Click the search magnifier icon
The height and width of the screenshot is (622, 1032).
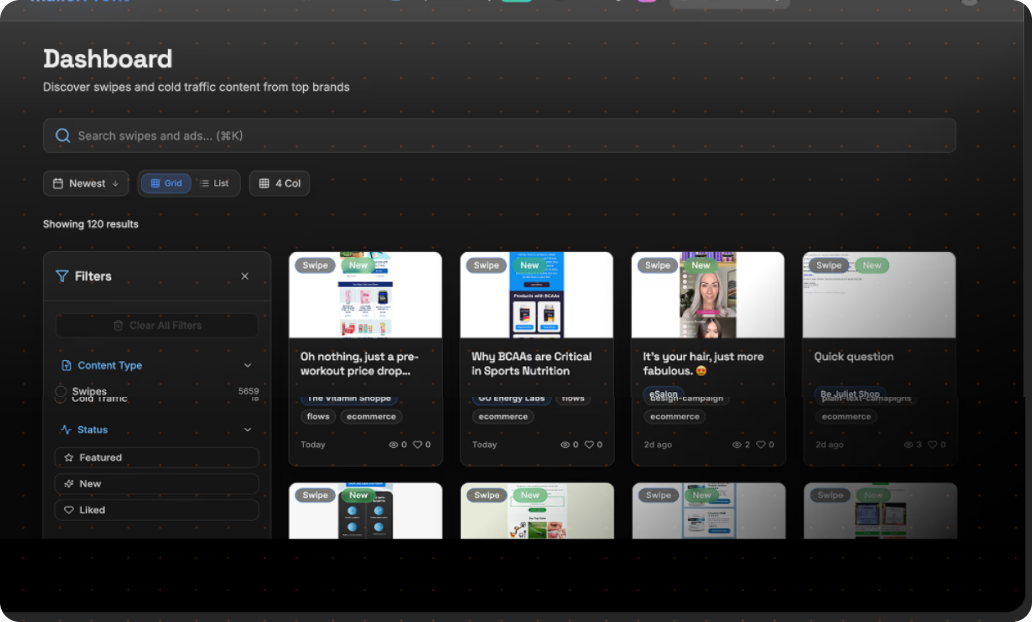point(63,136)
